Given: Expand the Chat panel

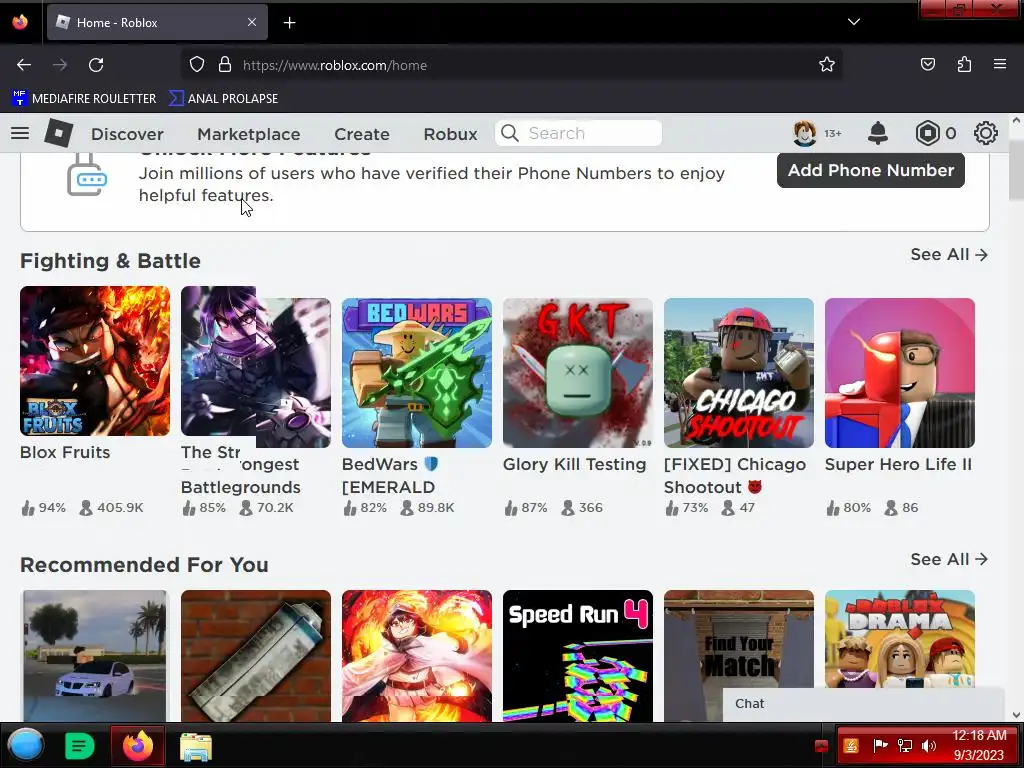Looking at the screenshot, I should coord(863,704).
